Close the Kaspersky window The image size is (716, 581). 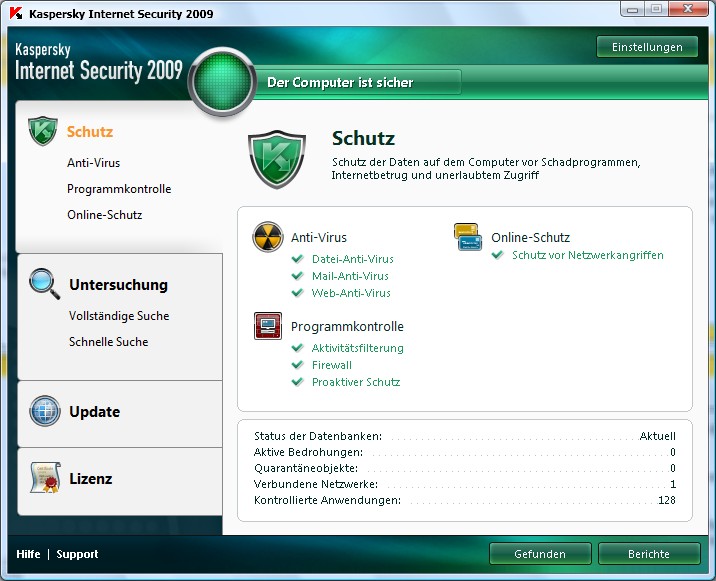tap(688, 9)
